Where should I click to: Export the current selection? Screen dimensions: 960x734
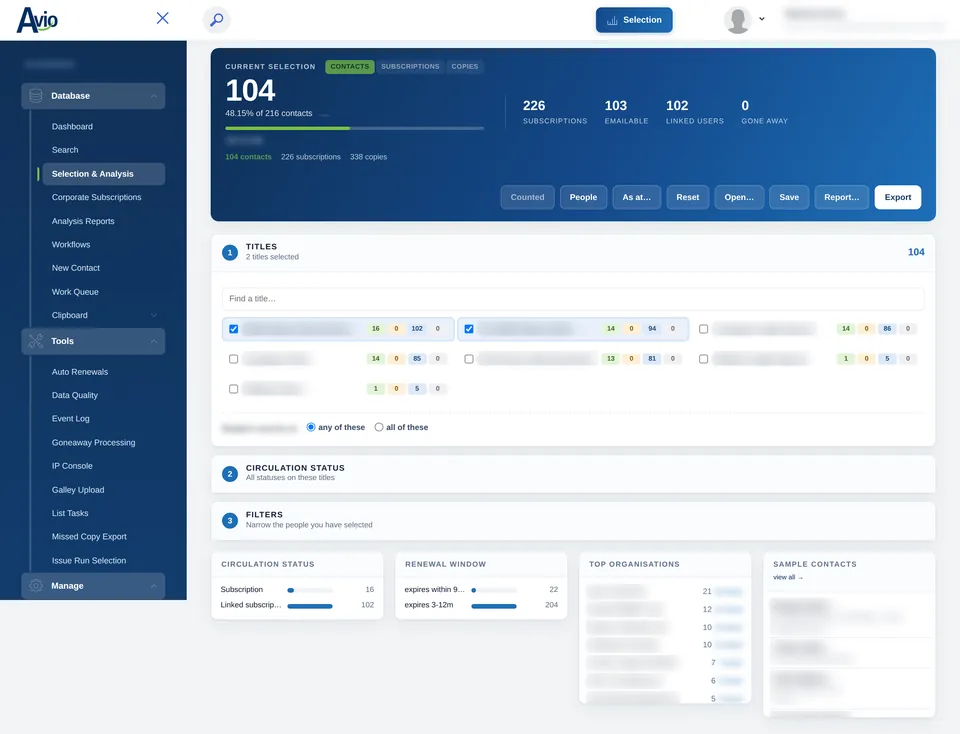coord(898,197)
